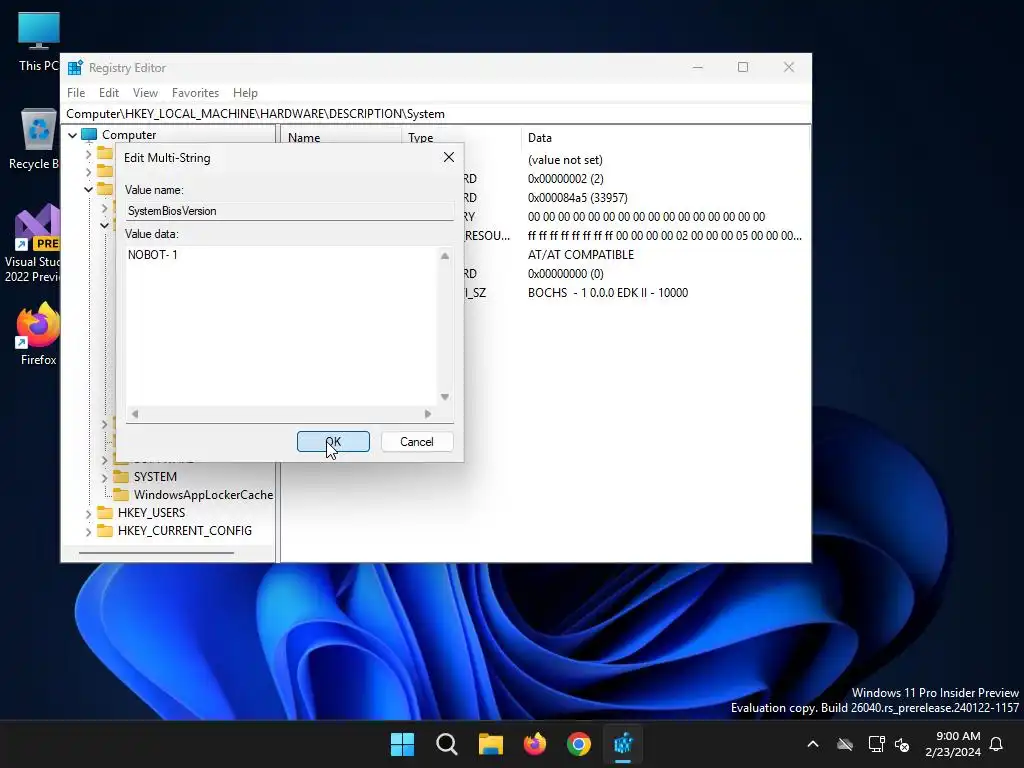
Task: Minimize the Registry Editor window
Action: point(697,67)
